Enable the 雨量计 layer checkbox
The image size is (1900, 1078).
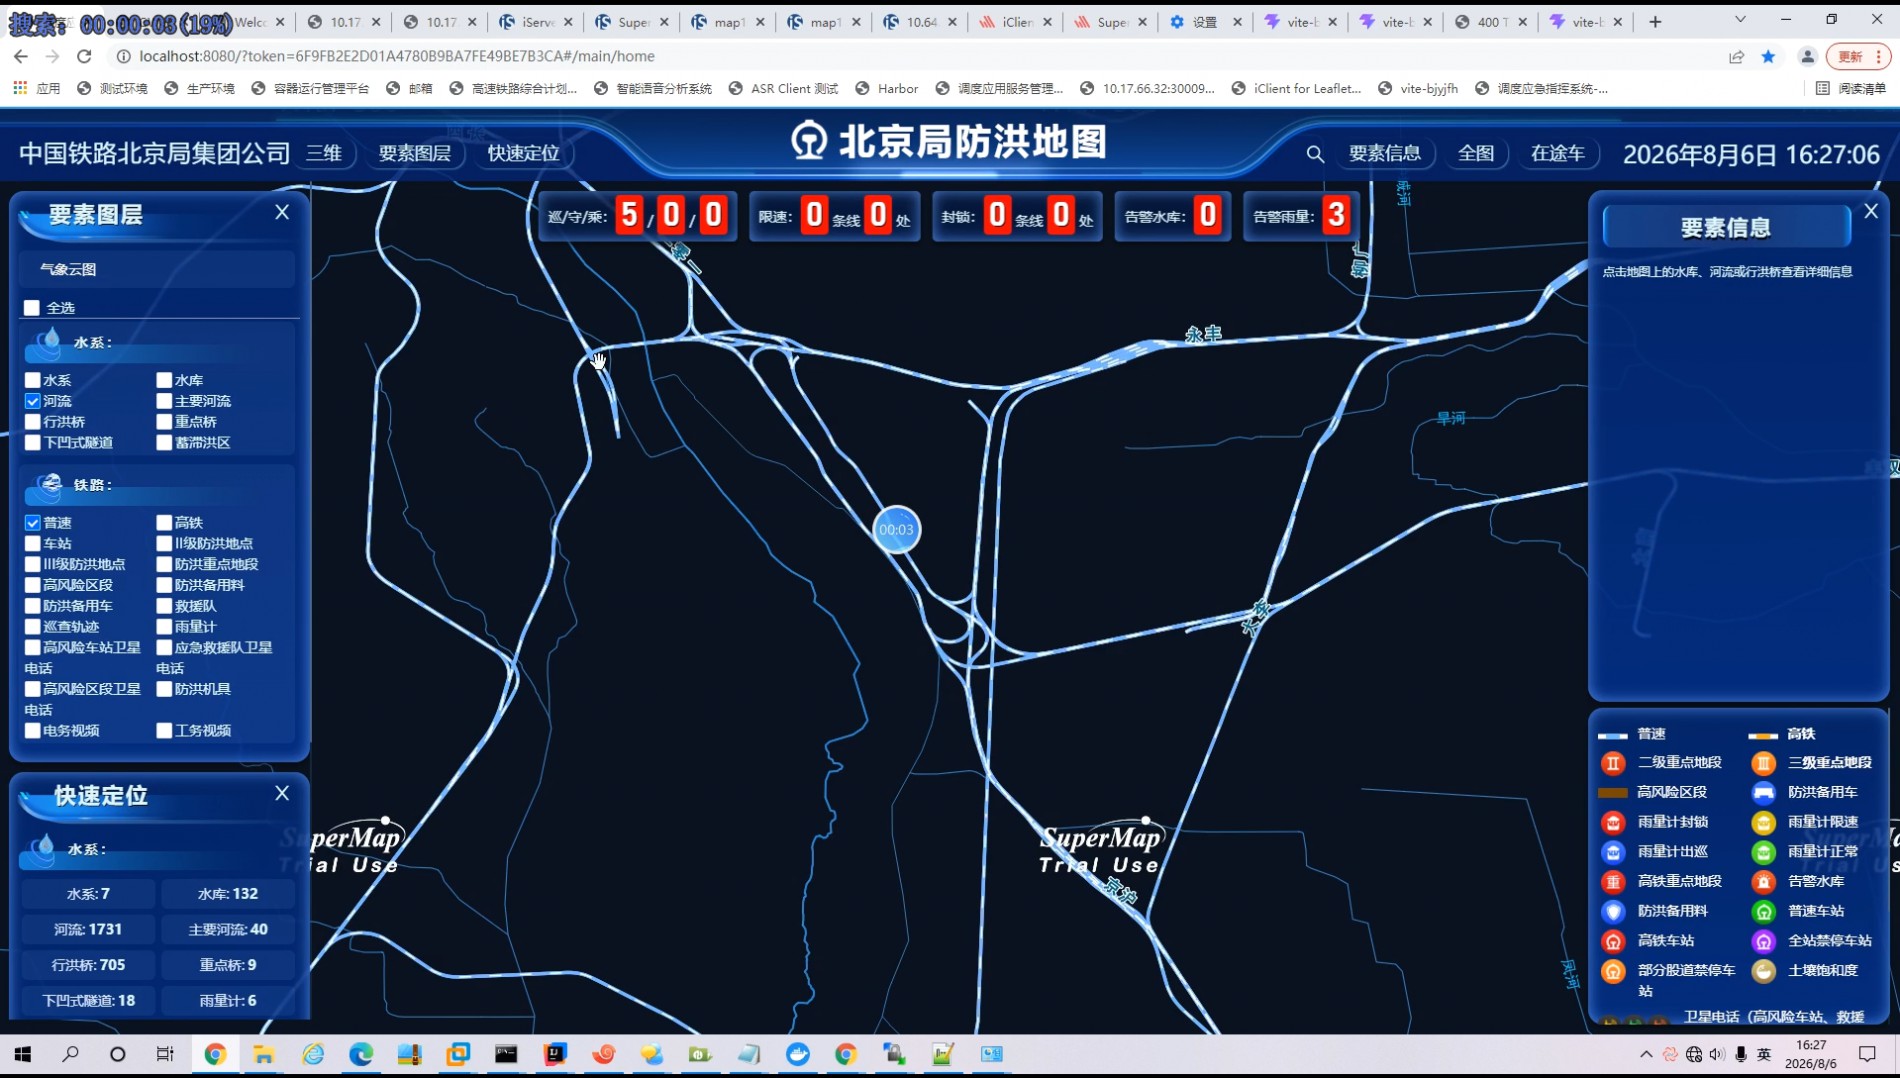[x=164, y=627]
